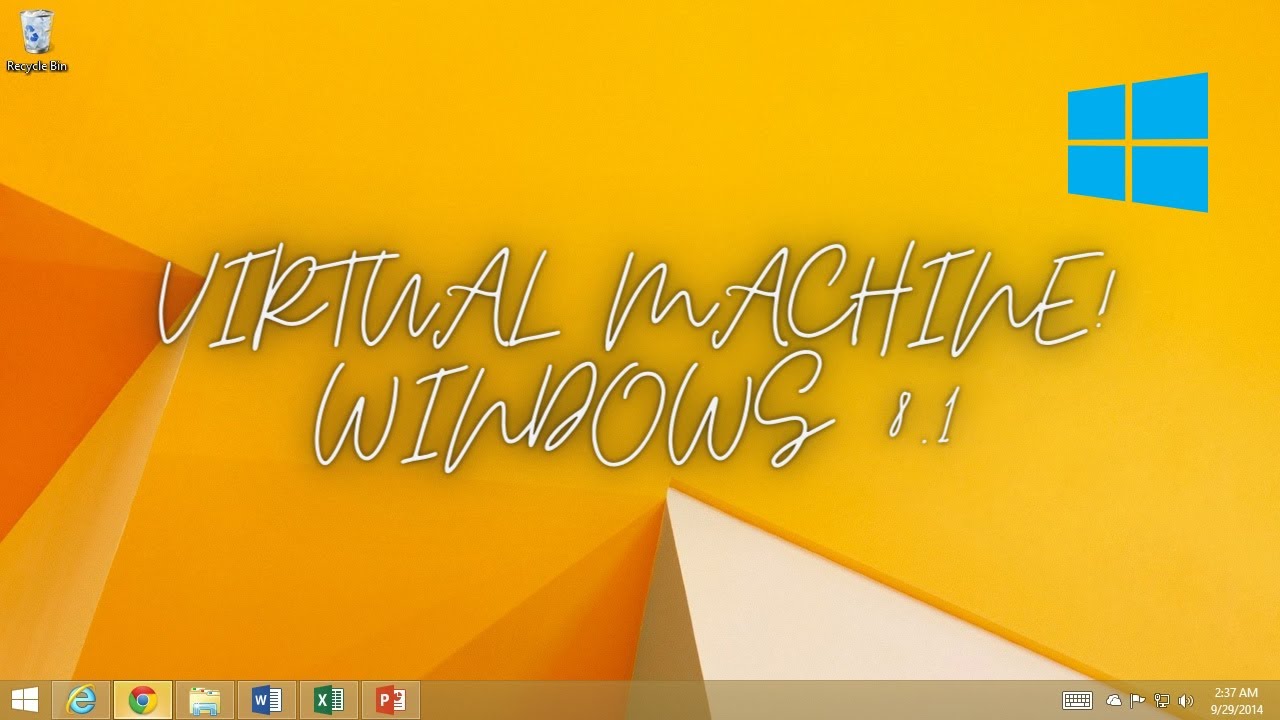The image size is (1280, 720).
Task: Open the Recycle Bin desktop icon
Action: point(37,40)
